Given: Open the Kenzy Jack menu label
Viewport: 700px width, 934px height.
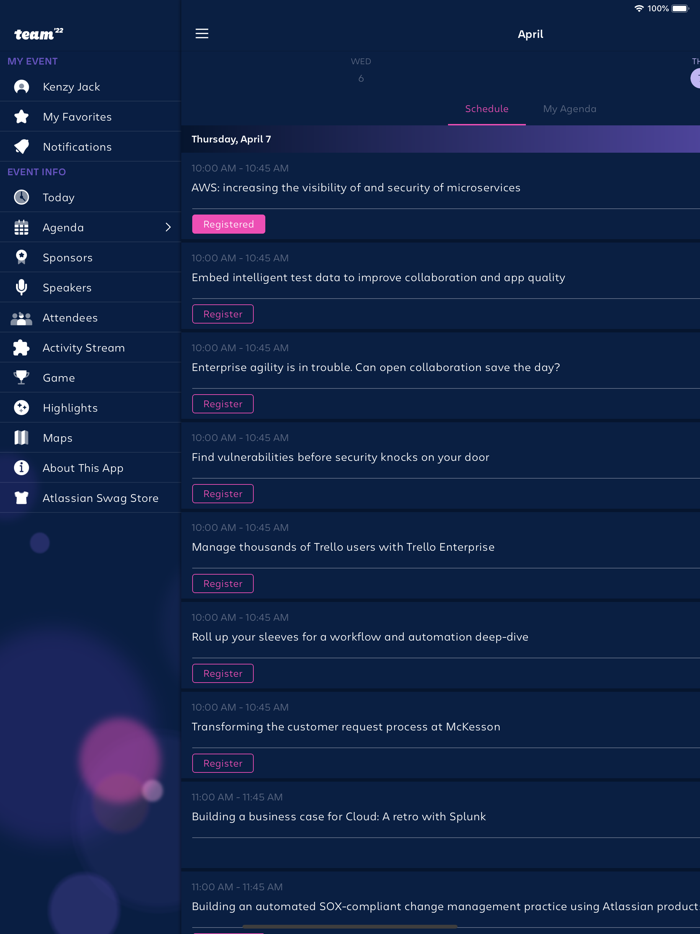Looking at the screenshot, I should tap(71, 87).
